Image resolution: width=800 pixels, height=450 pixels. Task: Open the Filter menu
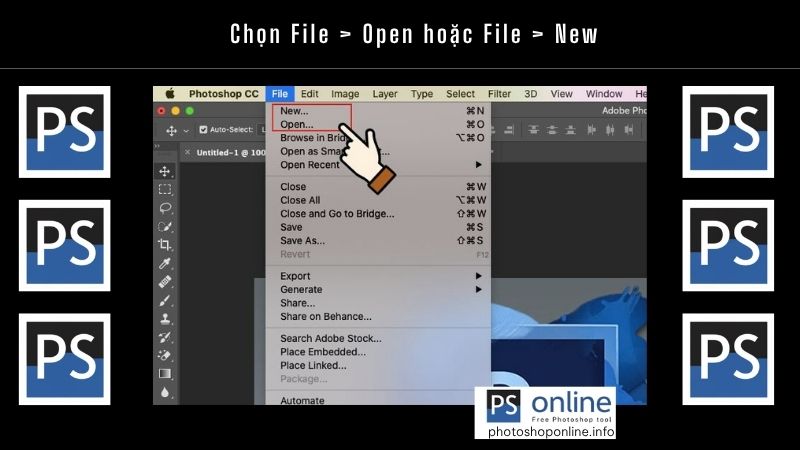pyautogui.click(x=499, y=94)
